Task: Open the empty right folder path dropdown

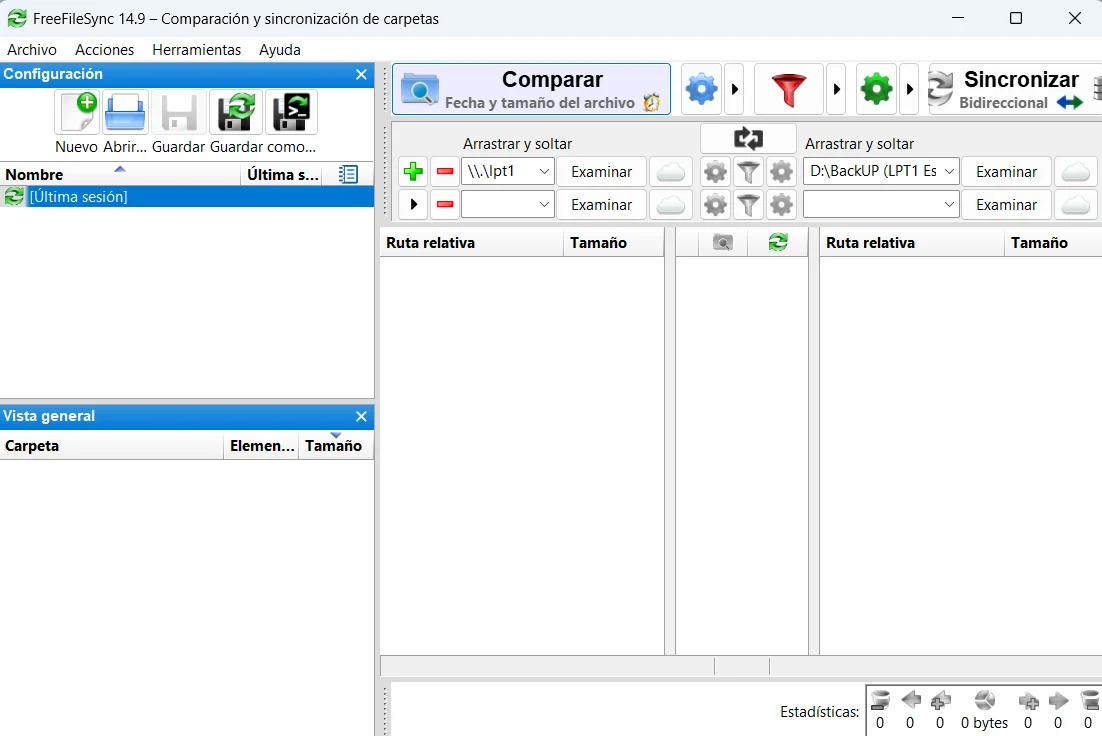Action: coord(949,205)
